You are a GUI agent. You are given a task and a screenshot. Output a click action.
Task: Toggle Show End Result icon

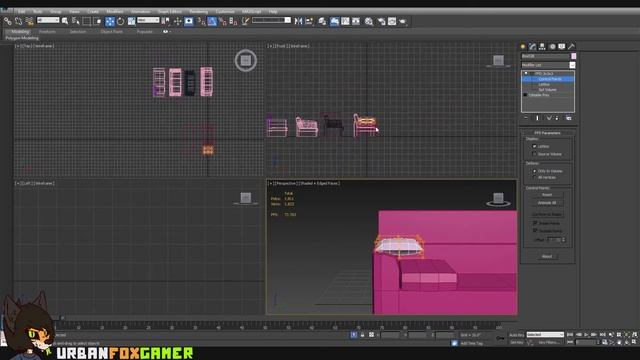coord(537,118)
